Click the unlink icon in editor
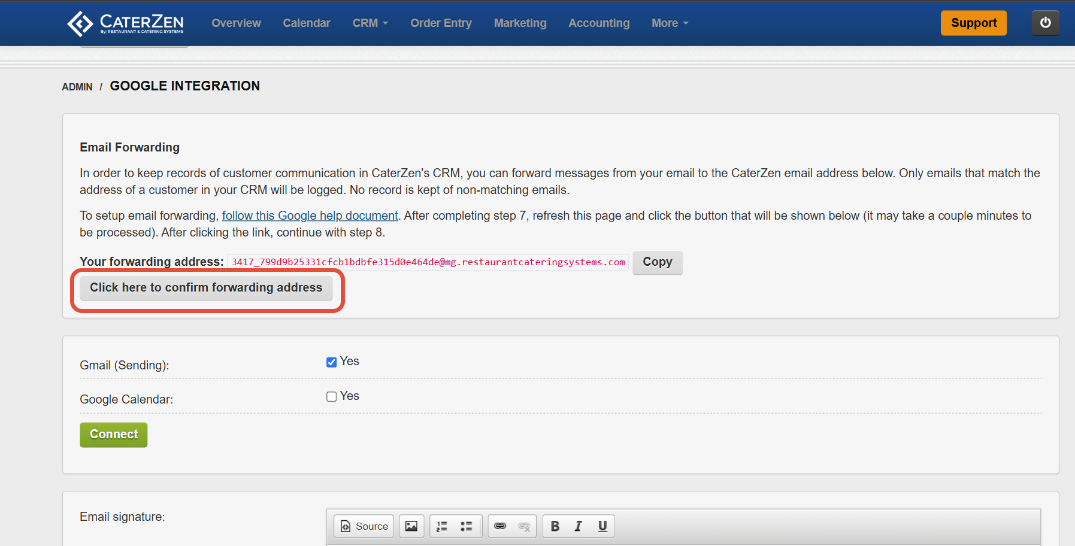The image size is (1075, 546). click(x=524, y=526)
